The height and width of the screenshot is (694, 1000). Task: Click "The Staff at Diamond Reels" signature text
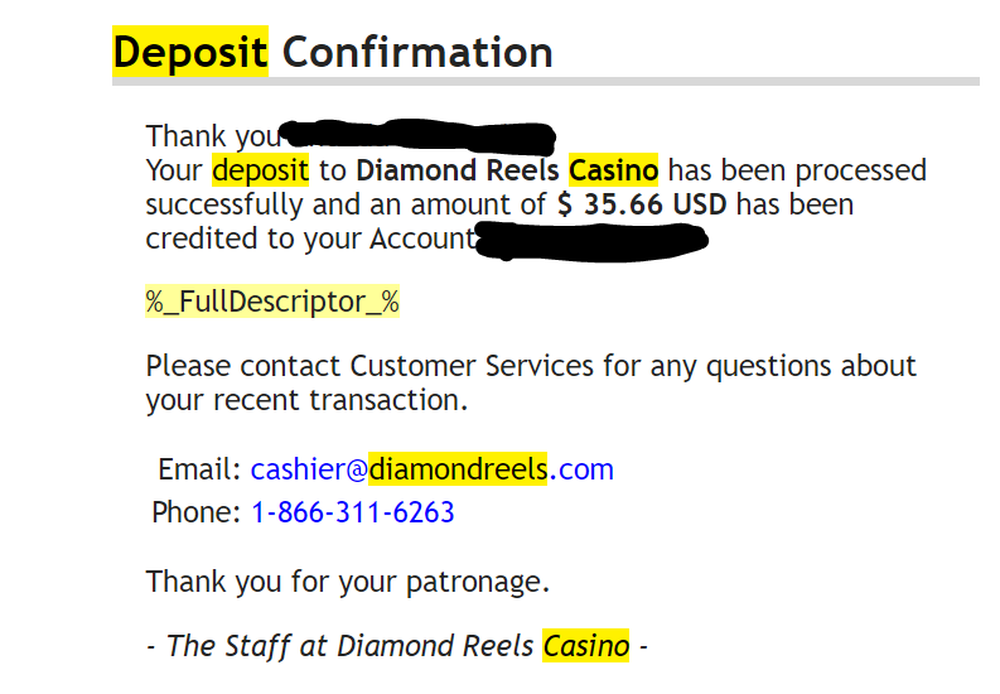click(350, 646)
